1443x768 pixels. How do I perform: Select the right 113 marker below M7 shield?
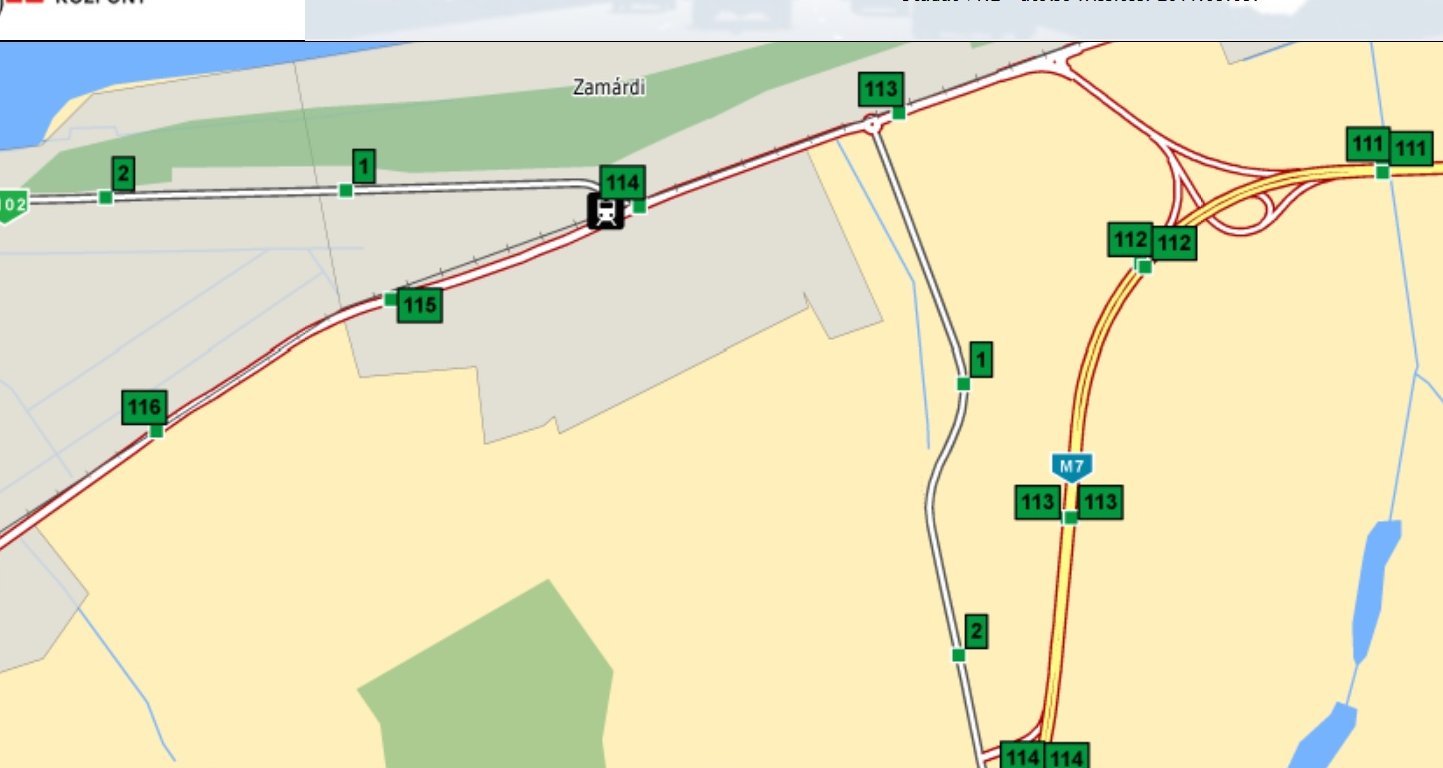[1100, 502]
